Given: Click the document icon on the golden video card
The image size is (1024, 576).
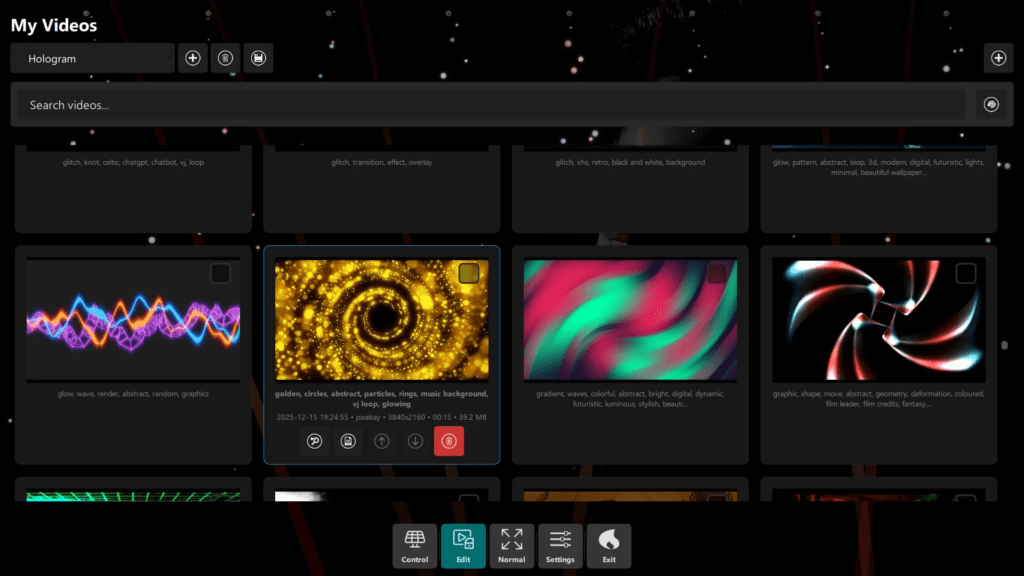Looking at the screenshot, I should pos(348,441).
